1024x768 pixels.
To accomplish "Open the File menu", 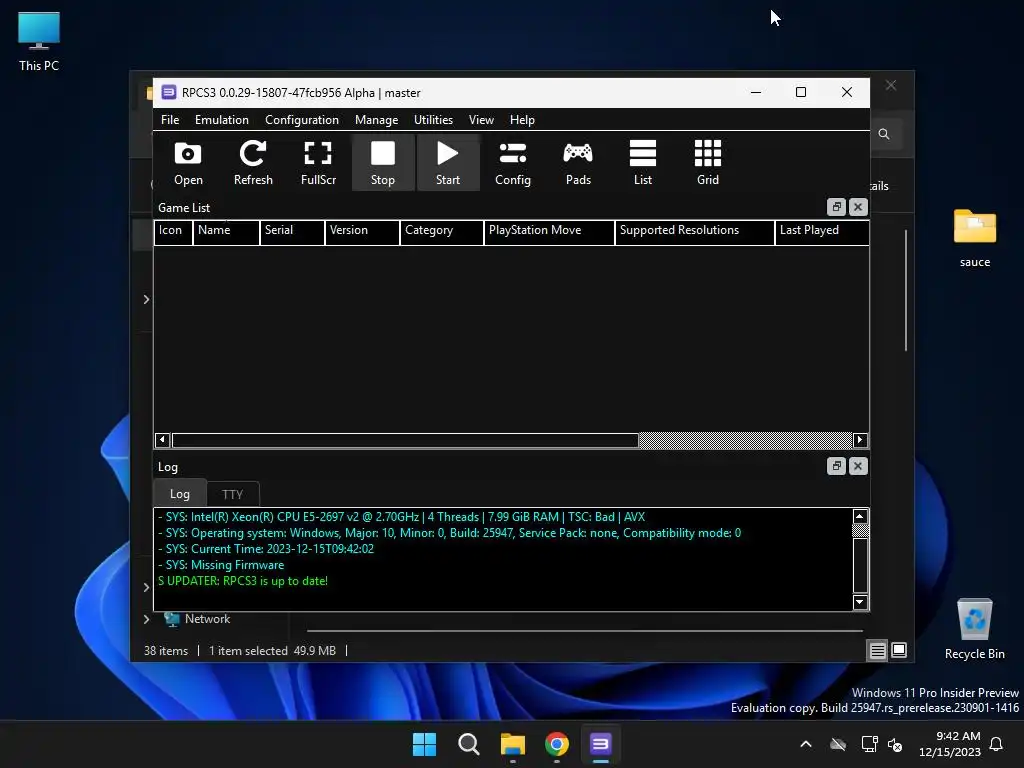I will [170, 120].
